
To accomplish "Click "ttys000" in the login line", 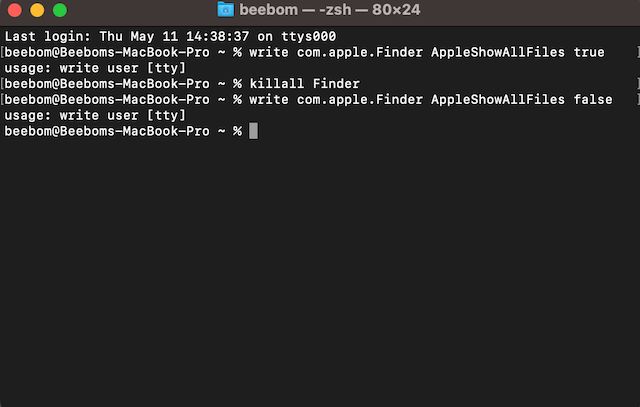I will click(x=307, y=36).
